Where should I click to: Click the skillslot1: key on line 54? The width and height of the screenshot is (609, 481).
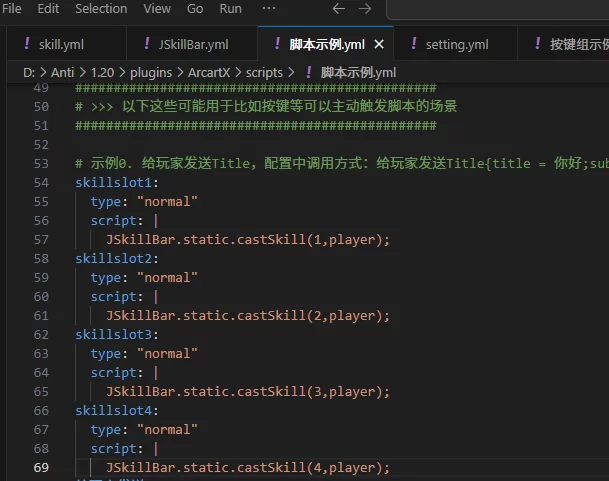coord(117,183)
